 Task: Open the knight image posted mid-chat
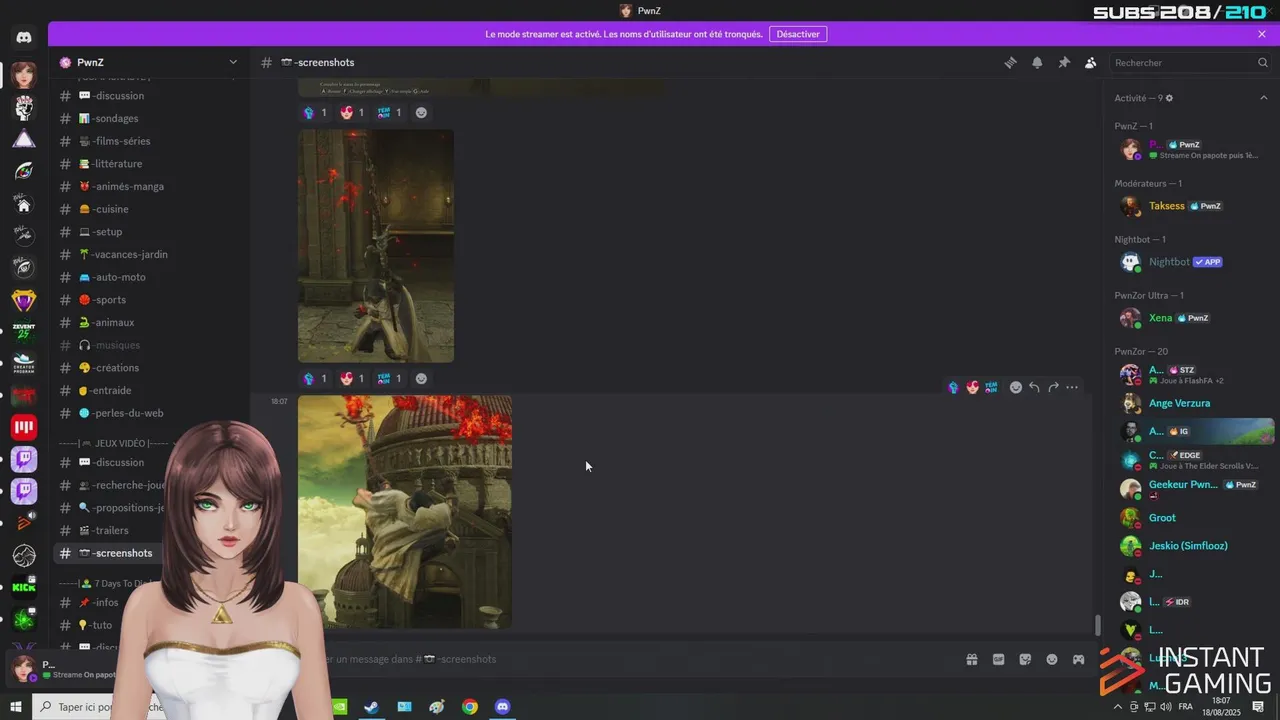(376, 246)
